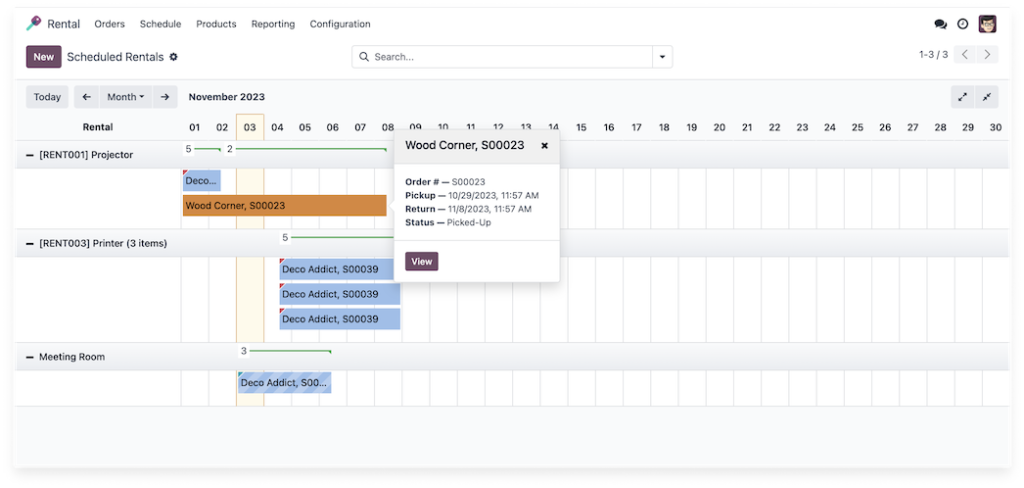
Task: Click the Return 11/8/2023 line in popover
Action: [x=468, y=209]
